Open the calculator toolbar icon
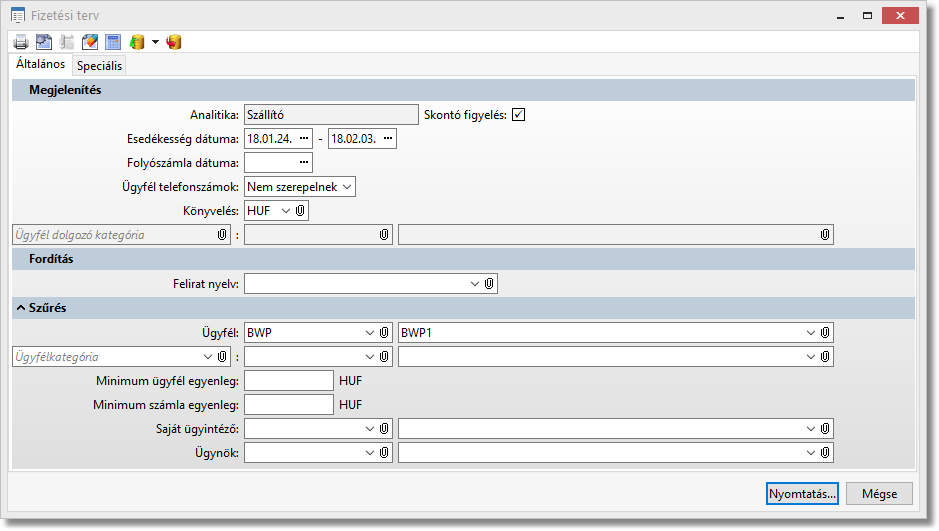 113,42
